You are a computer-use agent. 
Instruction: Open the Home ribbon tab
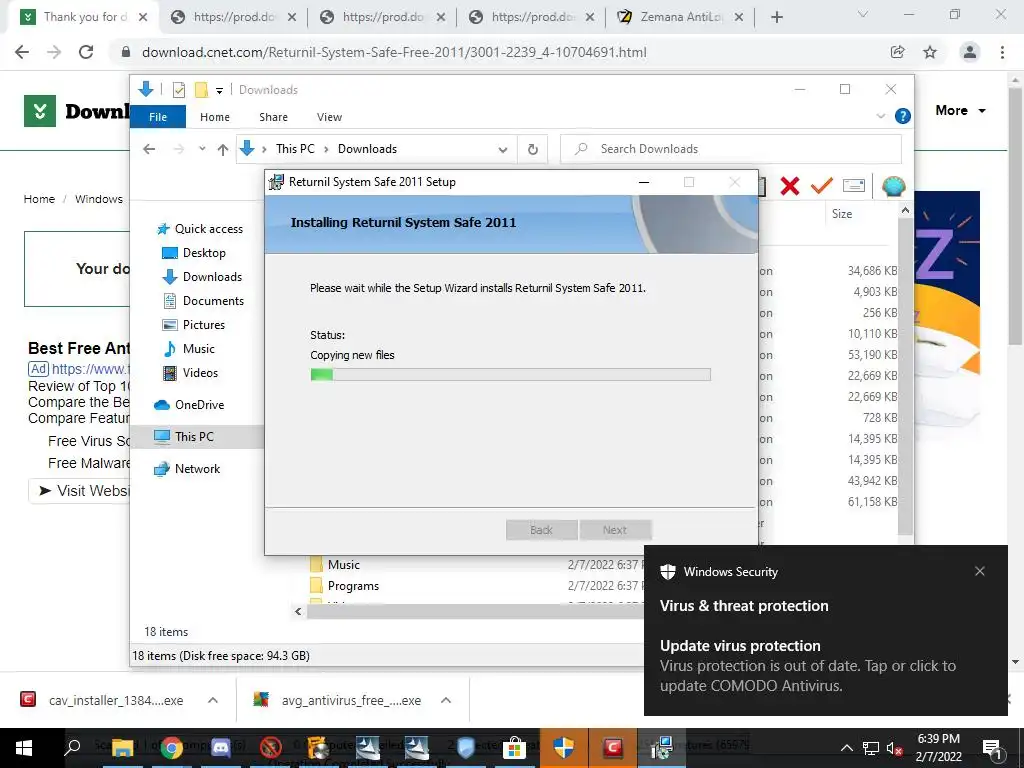click(x=215, y=117)
